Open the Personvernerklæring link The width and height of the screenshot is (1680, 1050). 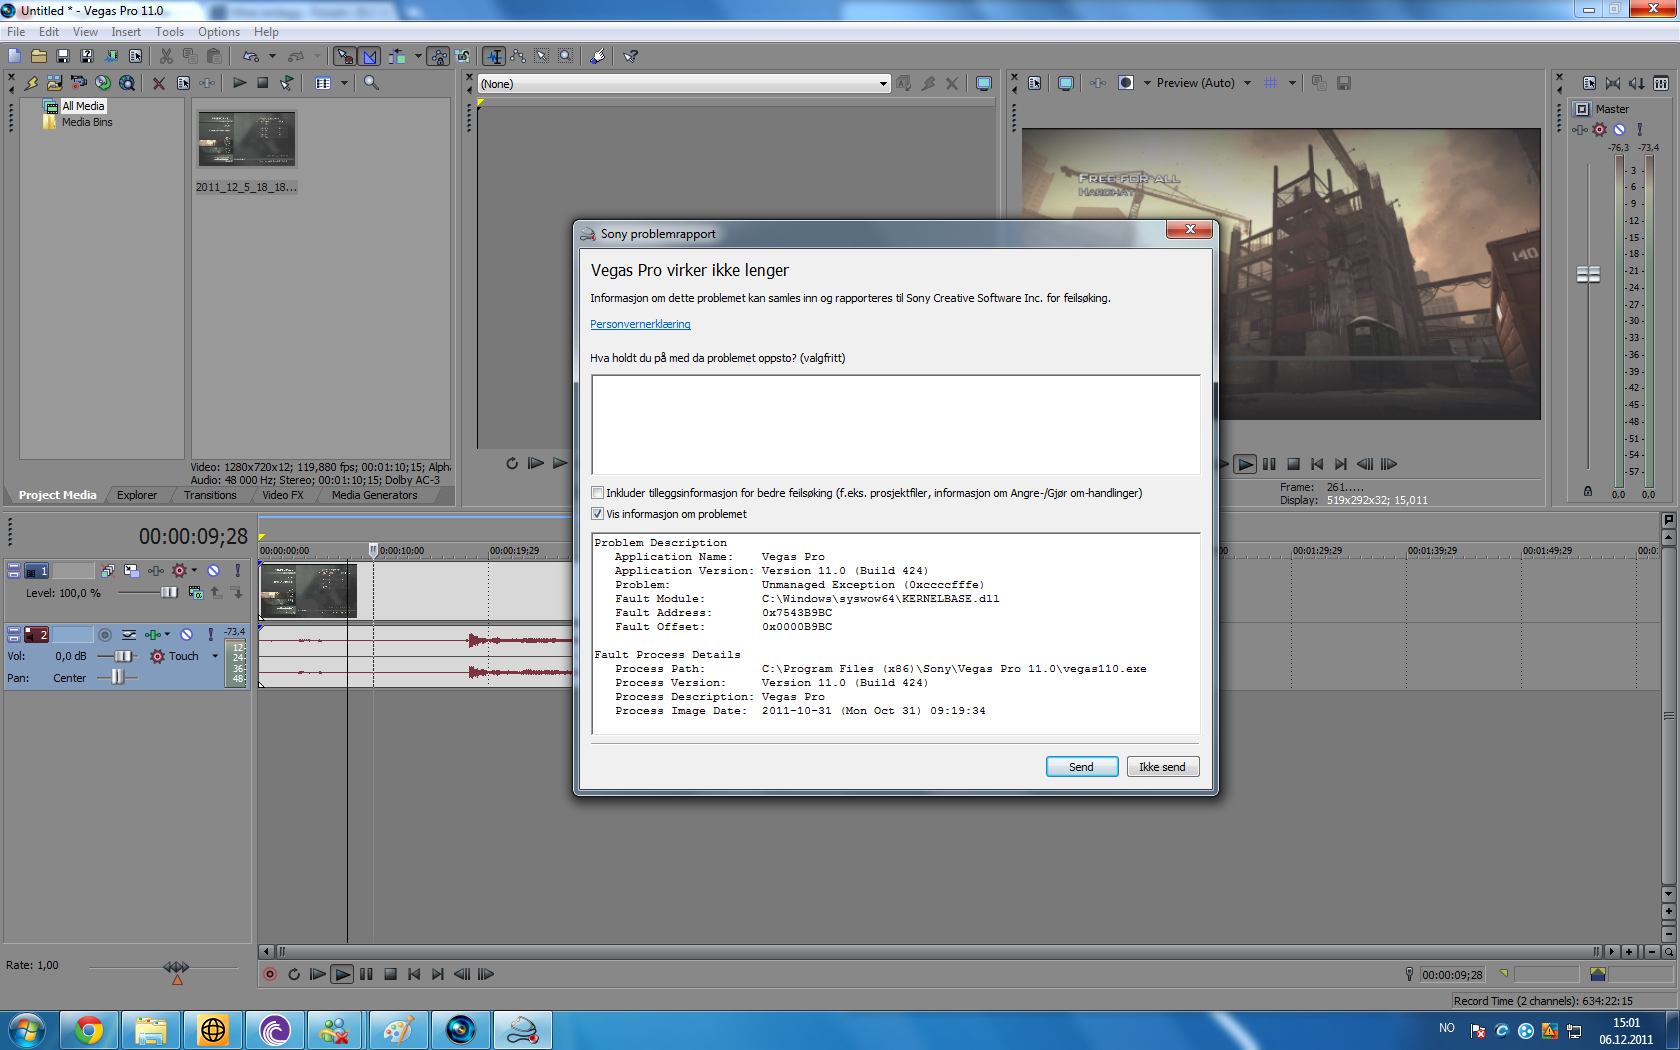click(640, 324)
